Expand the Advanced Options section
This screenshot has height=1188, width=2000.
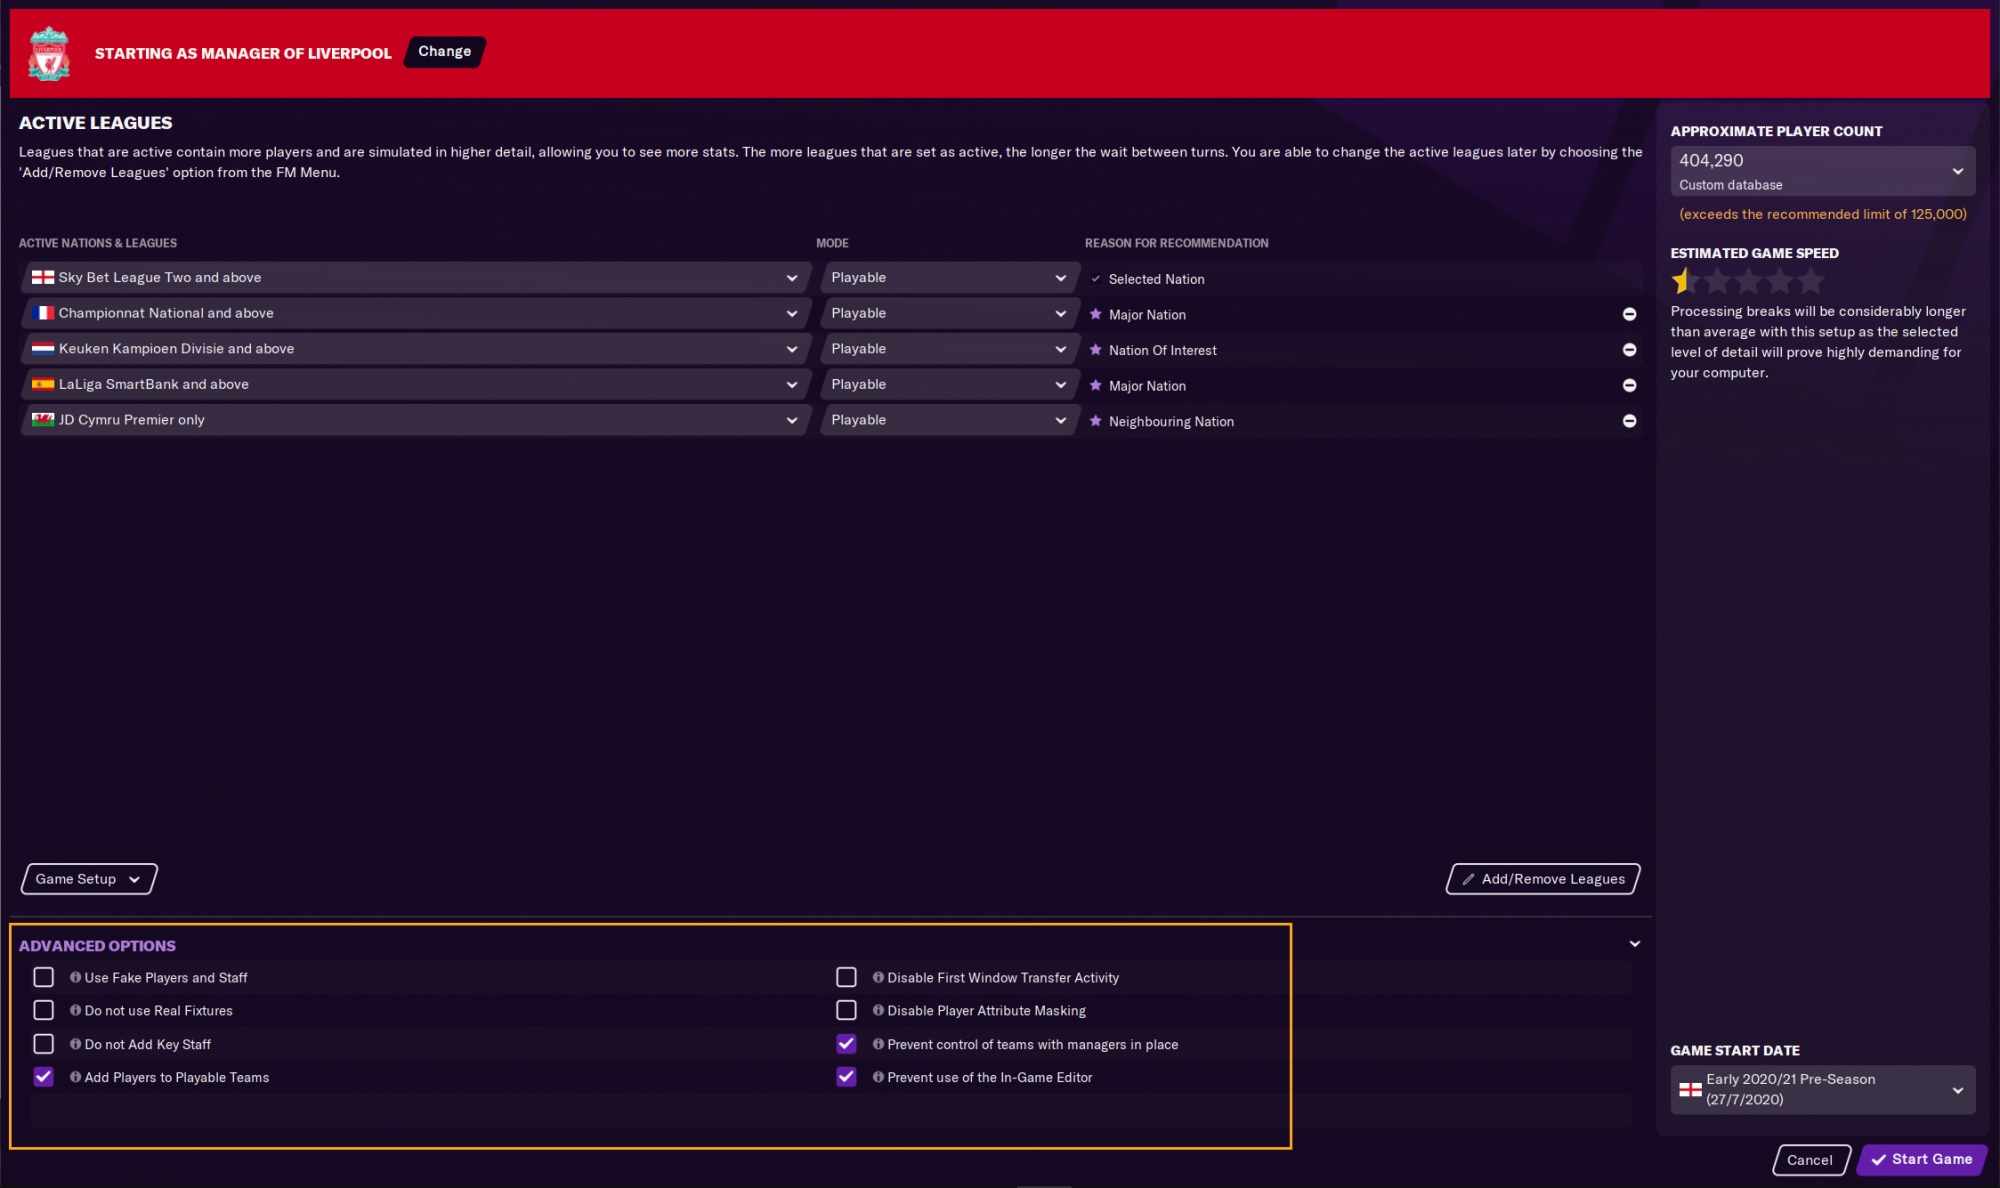(x=1634, y=943)
